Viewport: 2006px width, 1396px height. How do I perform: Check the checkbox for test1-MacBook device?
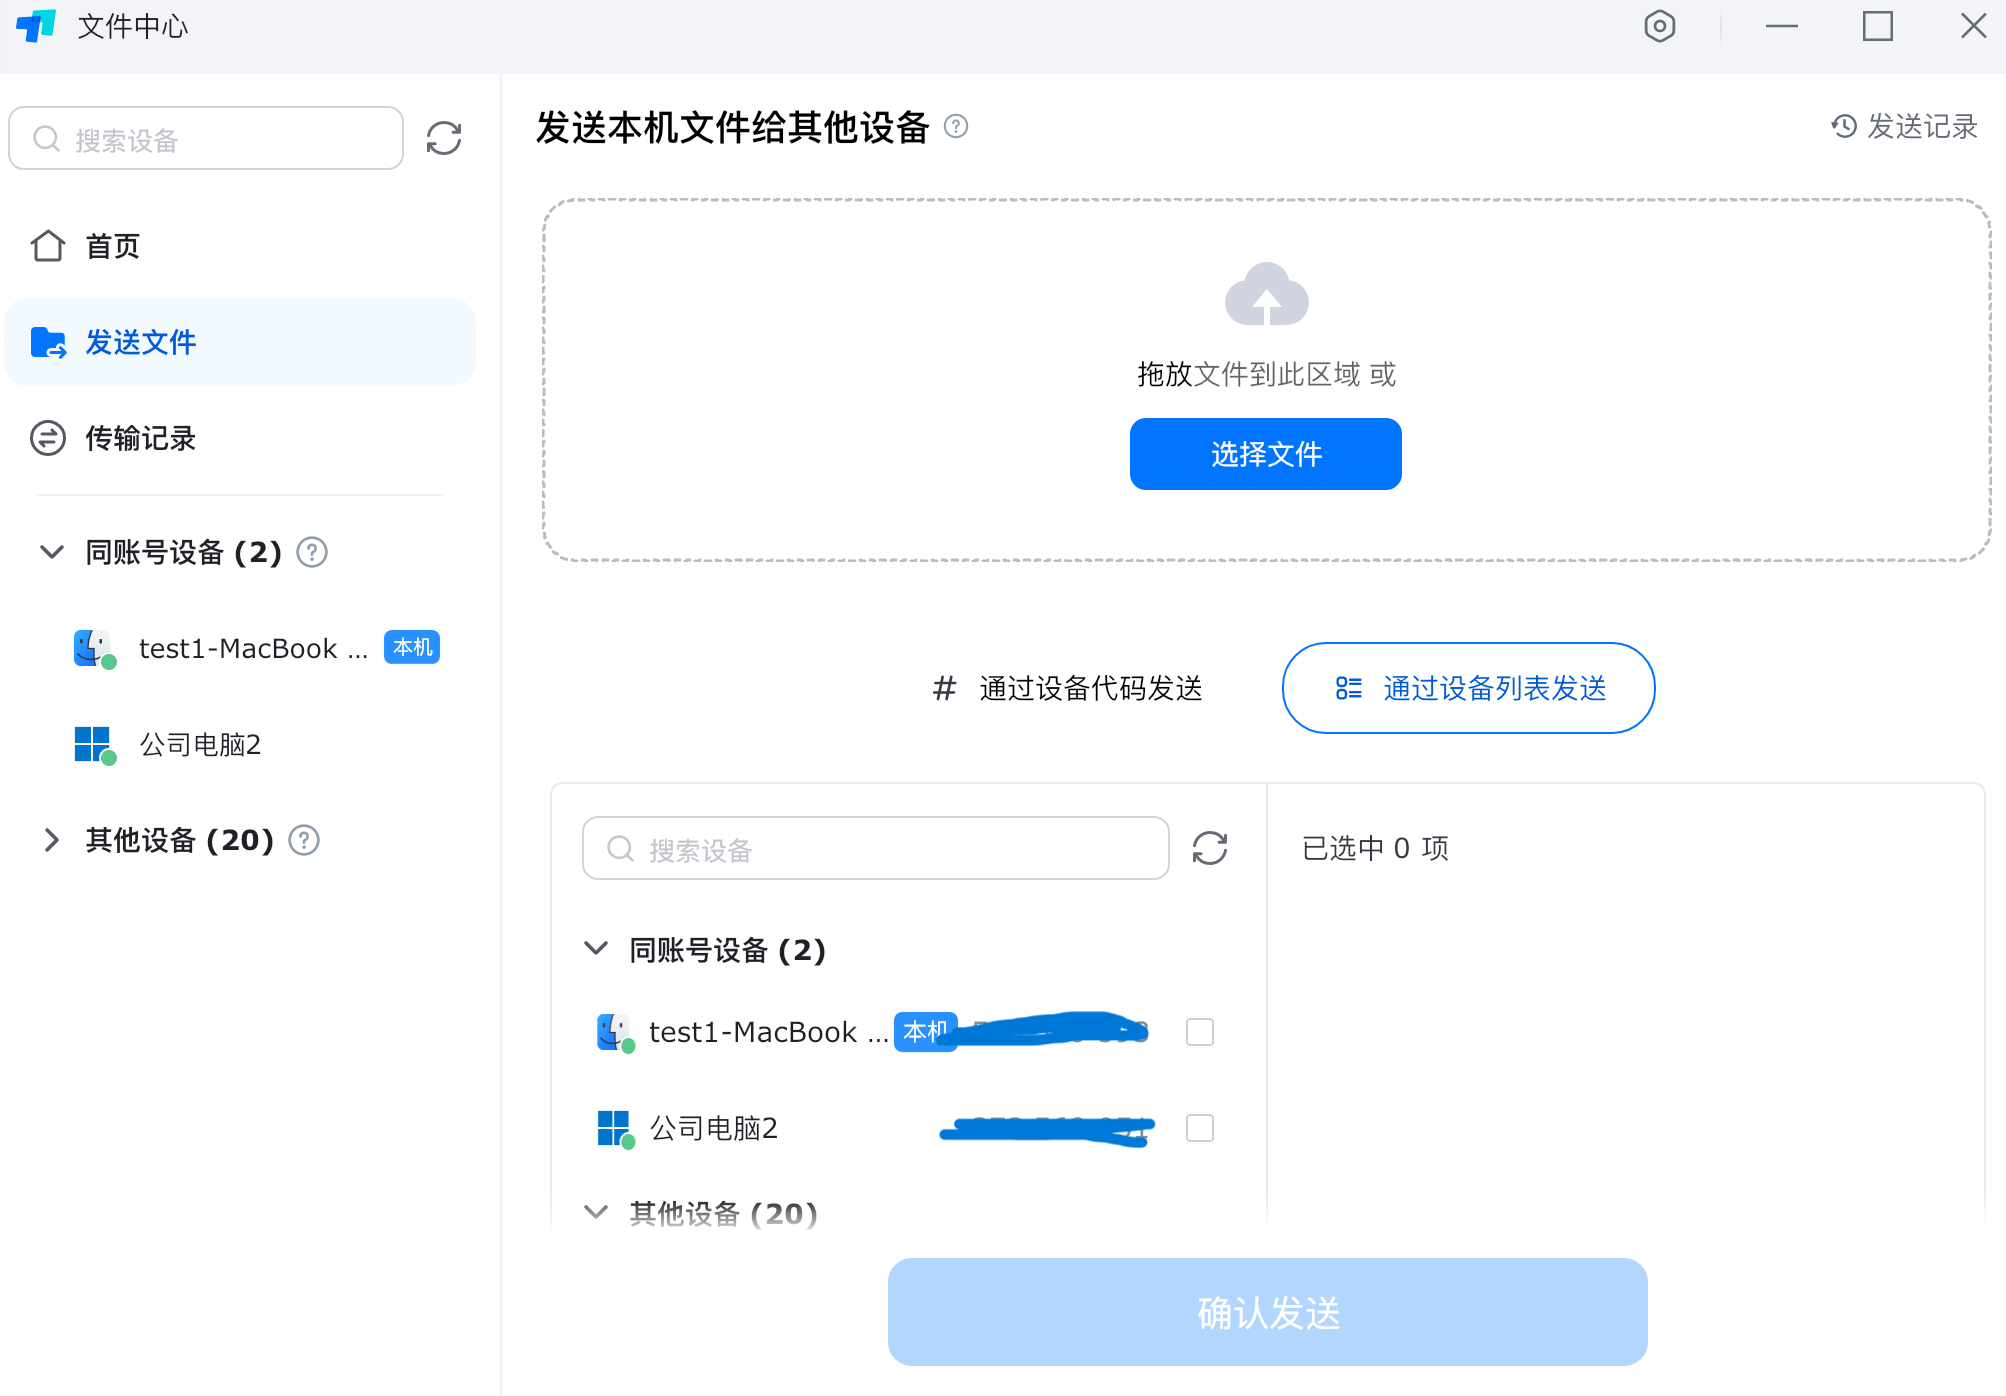point(1199,1032)
